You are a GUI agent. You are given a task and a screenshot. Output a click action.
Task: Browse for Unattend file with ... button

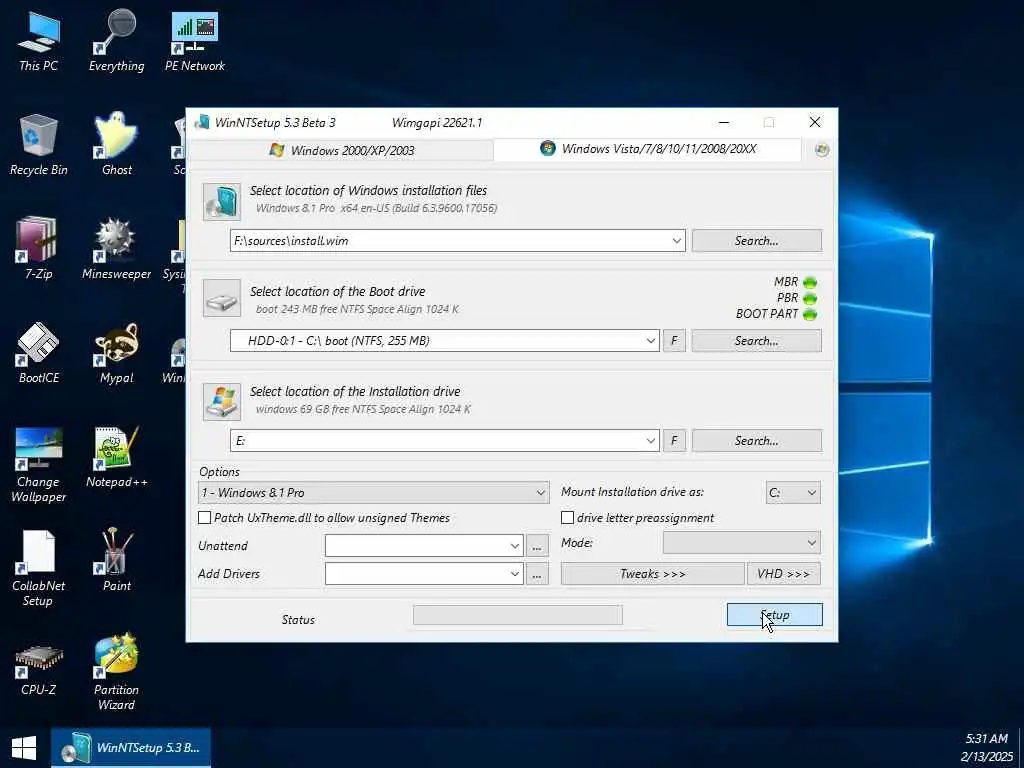(x=537, y=546)
